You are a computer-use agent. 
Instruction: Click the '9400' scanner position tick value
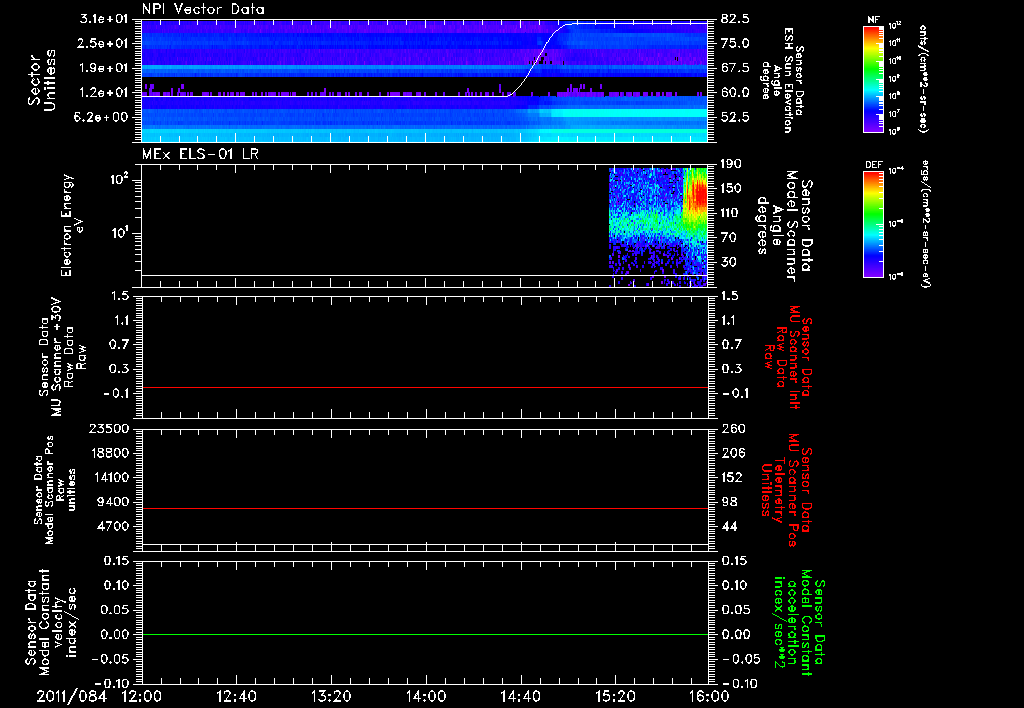pos(112,502)
